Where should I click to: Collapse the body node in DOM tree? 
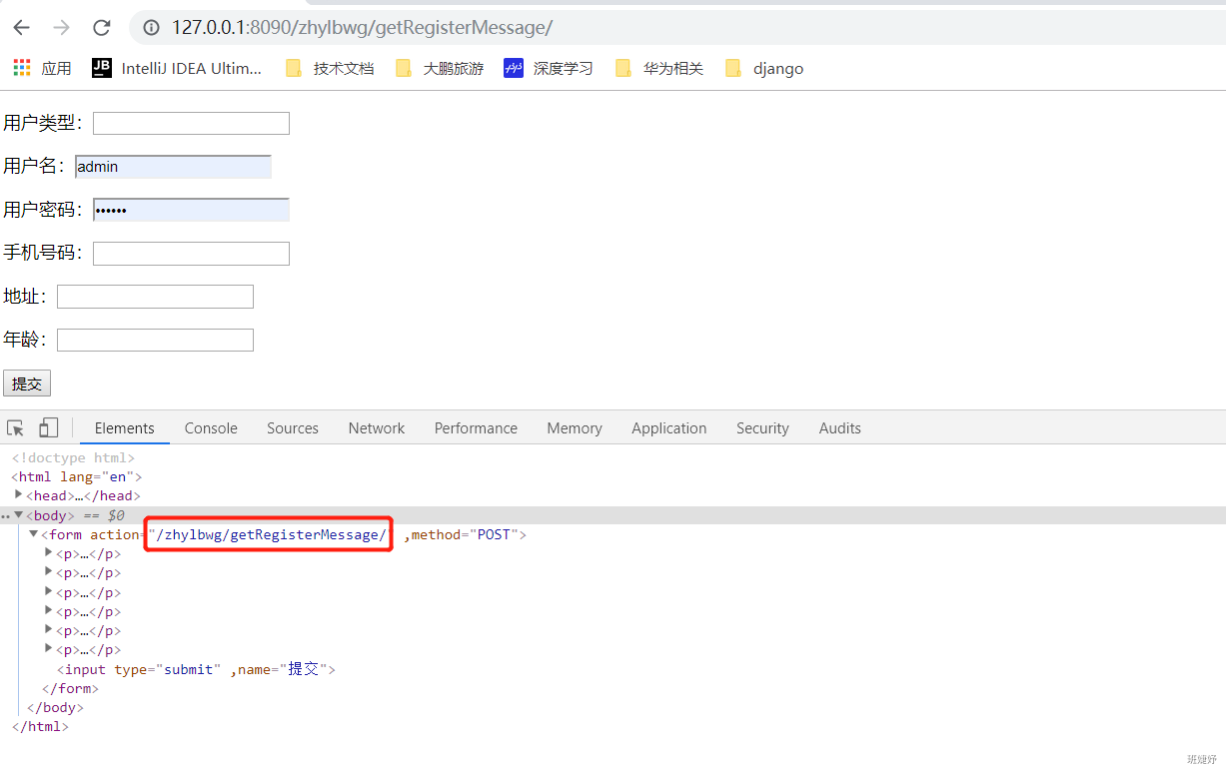coord(19,515)
